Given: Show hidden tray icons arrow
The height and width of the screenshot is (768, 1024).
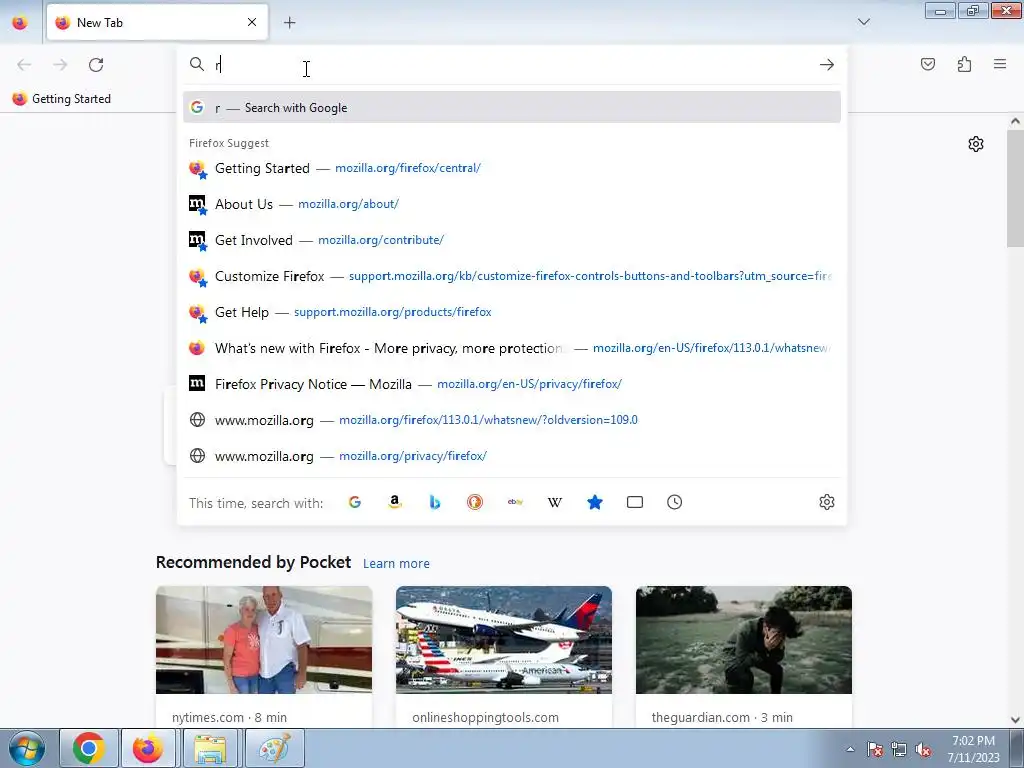Looking at the screenshot, I should (x=850, y=749).
